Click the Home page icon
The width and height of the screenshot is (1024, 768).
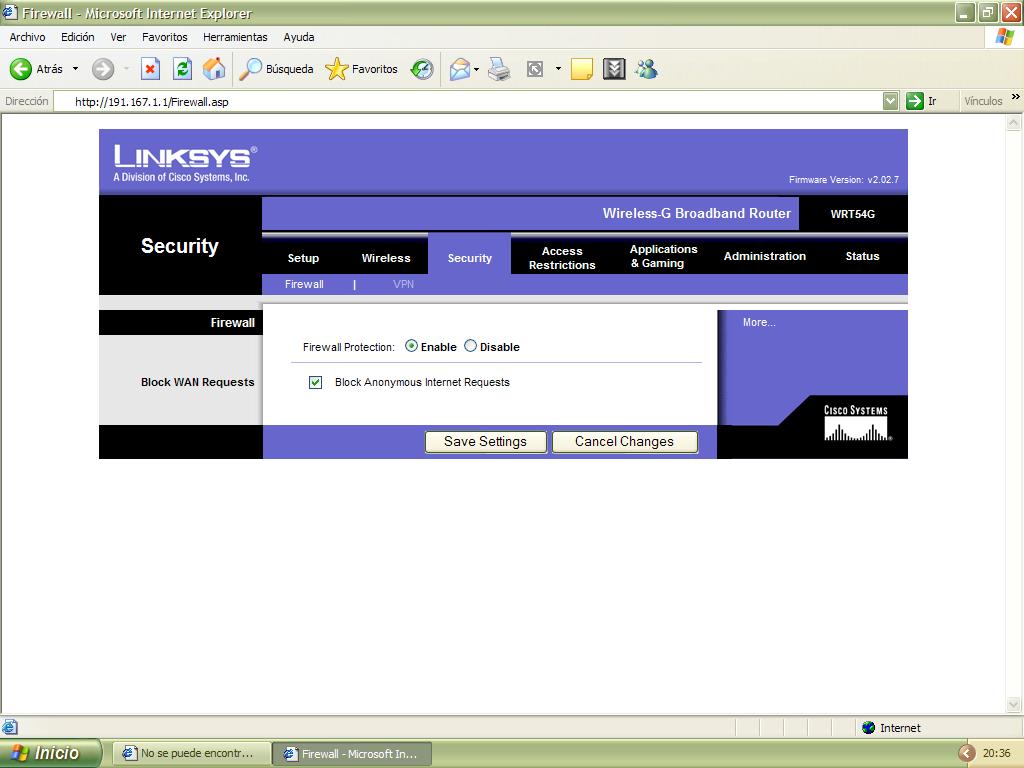pyautogui.click(x=214, y=69)
